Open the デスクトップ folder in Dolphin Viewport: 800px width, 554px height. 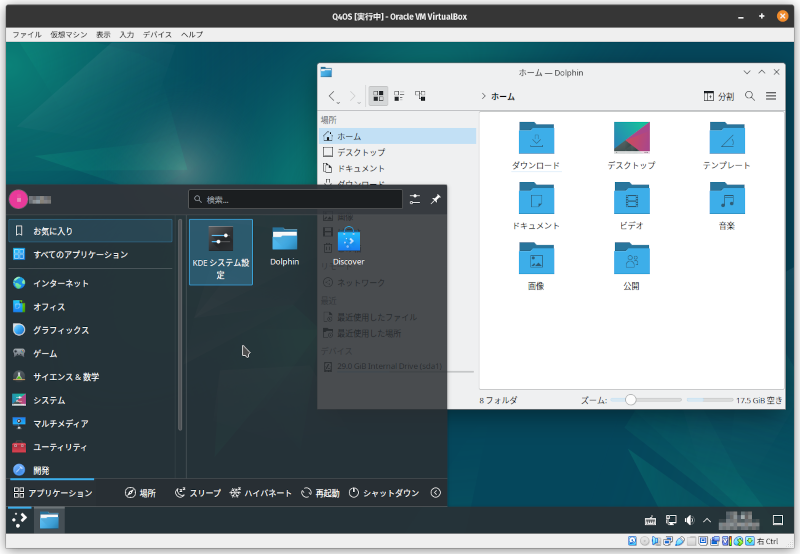631,145
